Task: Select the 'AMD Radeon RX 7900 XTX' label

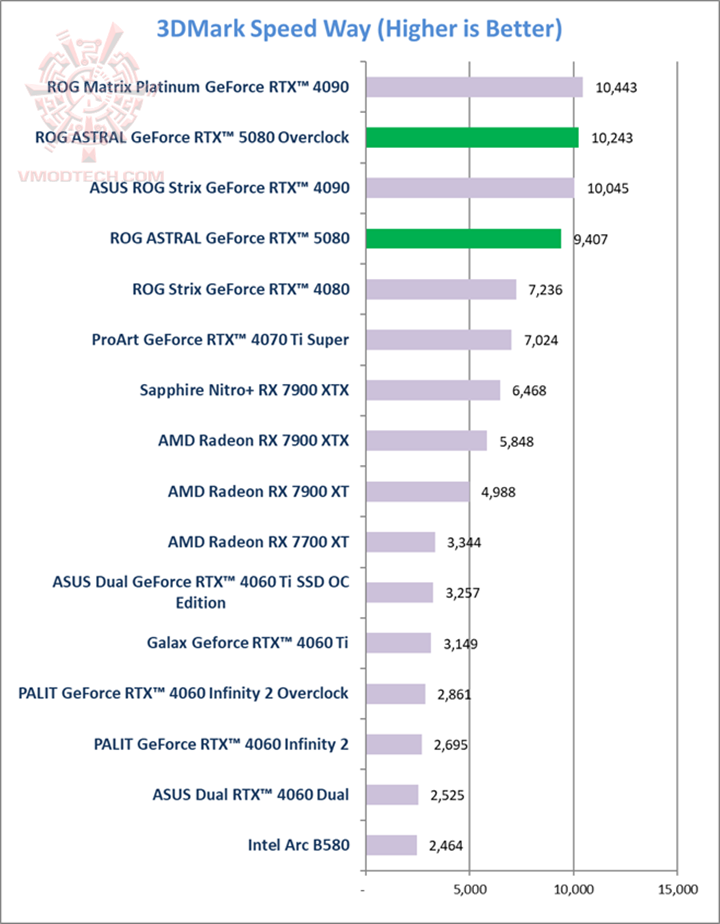Action: tap(253, 441)
